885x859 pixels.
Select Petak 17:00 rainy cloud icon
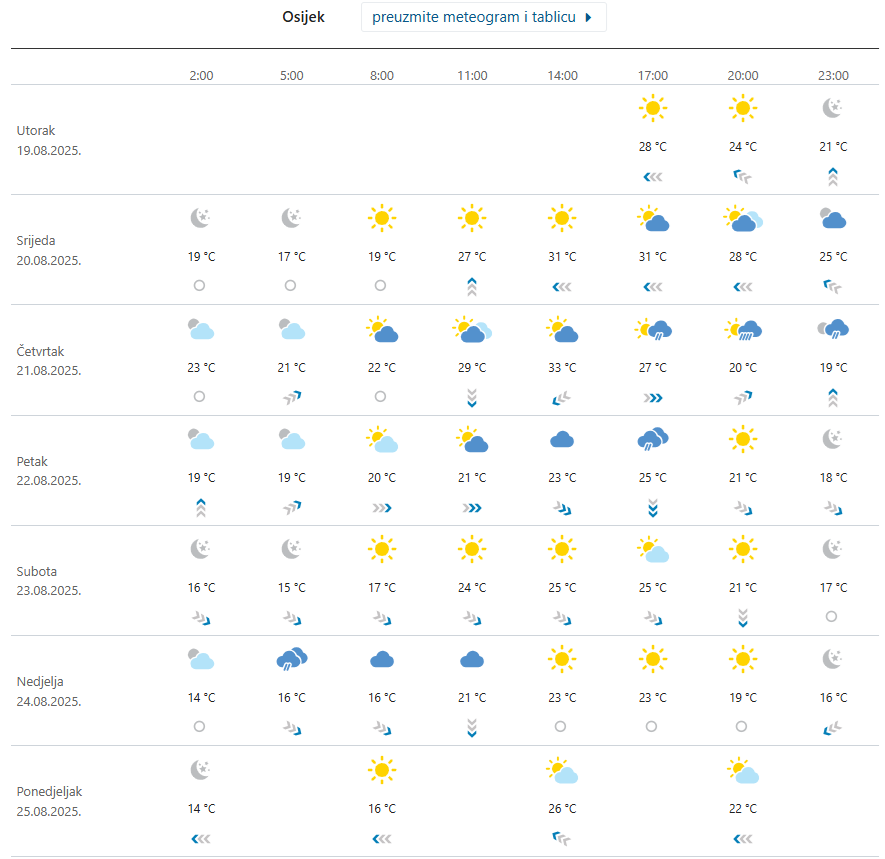click(652, 438)
